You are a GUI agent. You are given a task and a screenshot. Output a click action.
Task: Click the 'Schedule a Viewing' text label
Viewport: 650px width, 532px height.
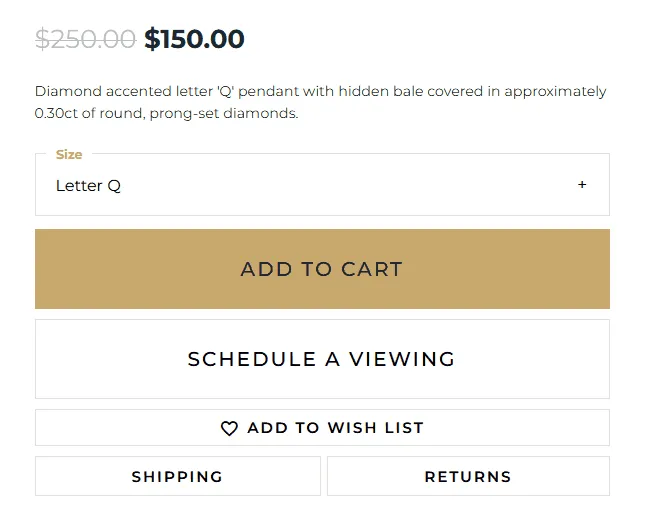click(322, 359)
